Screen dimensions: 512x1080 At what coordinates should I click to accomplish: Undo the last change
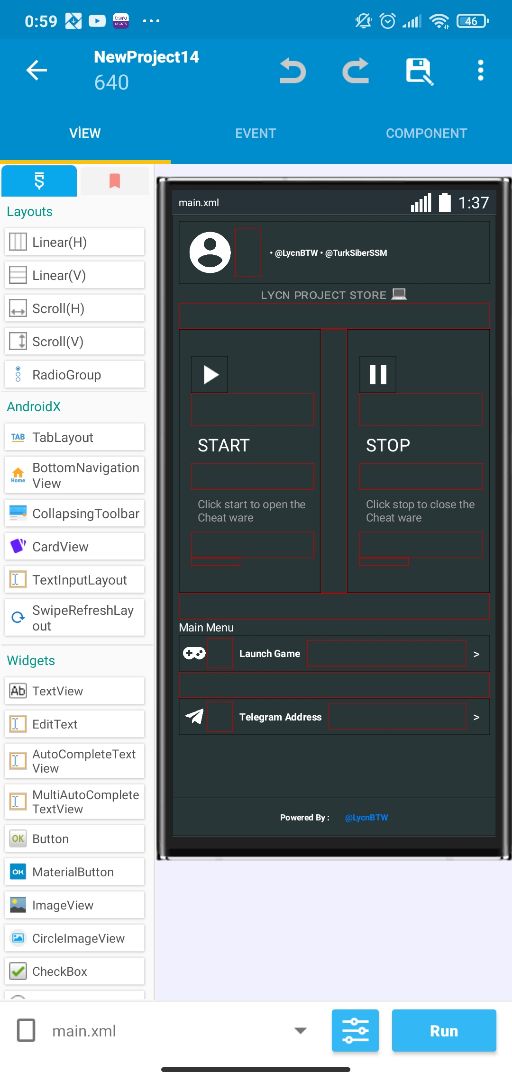click(x=292, y=70)
